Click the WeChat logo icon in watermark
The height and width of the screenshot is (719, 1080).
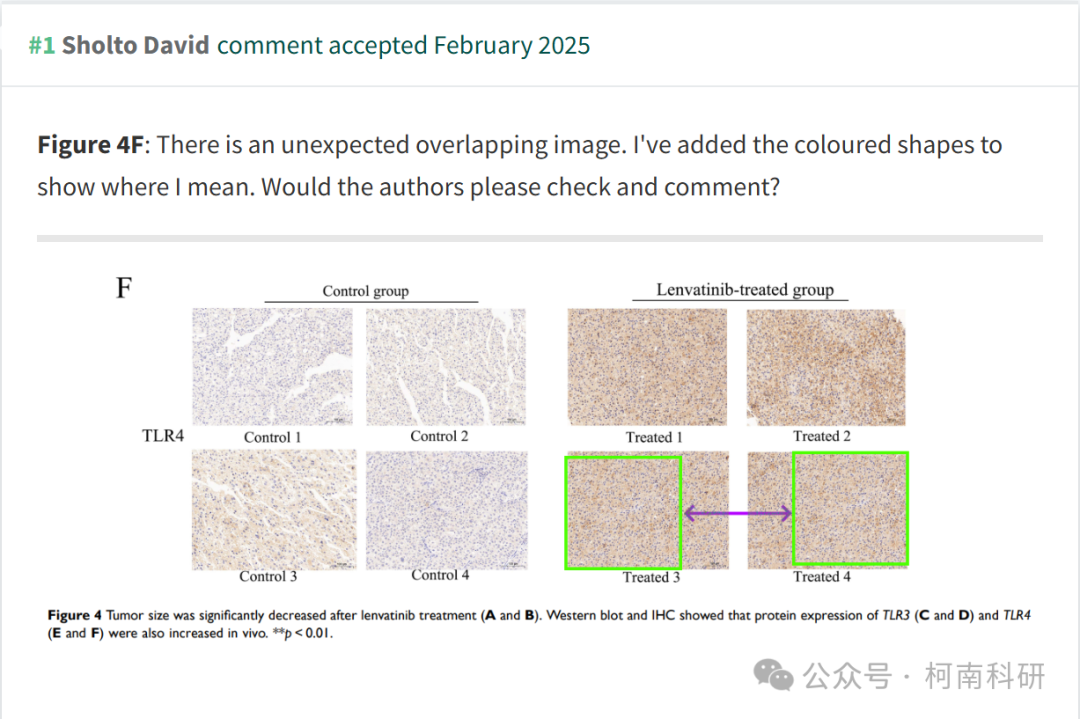click(773, 675)
